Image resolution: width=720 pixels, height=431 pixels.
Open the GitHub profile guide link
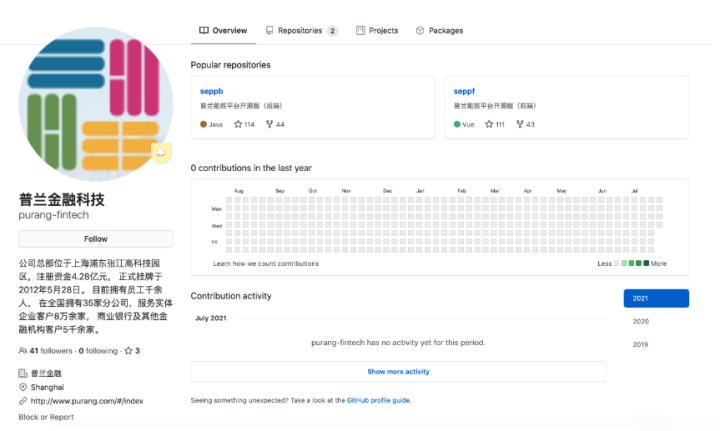pyautogui.click(x=378, y=400)
